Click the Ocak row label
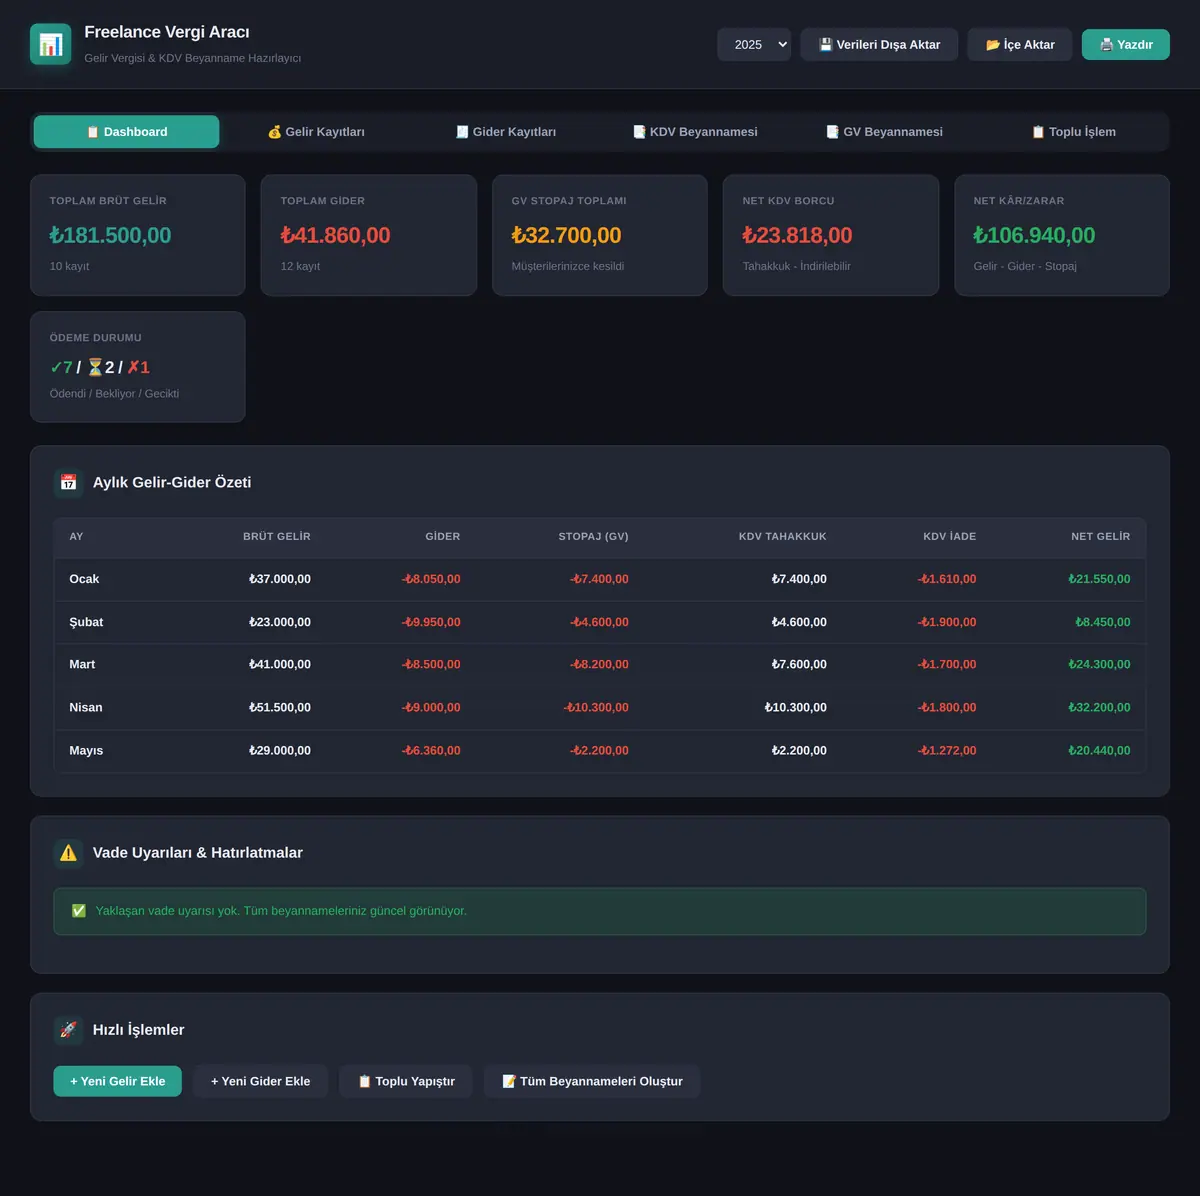The width and height of the screenshot is (1200, 1196). (84, 579)
